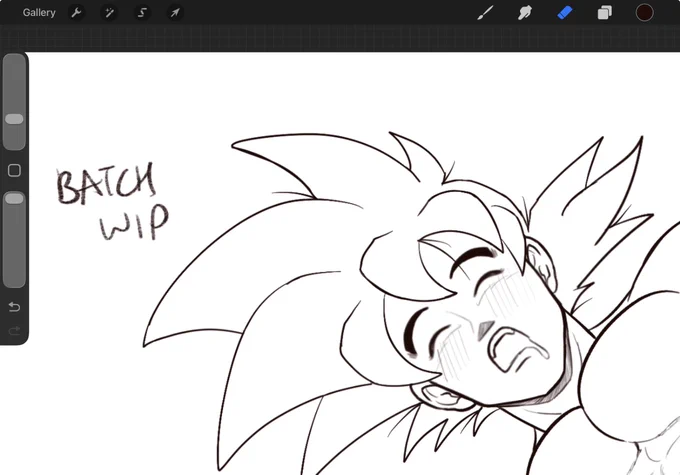The height and width of the screenshot is (475, 680).
Task: Activate the Selection tool
Action: click(142, 13)
